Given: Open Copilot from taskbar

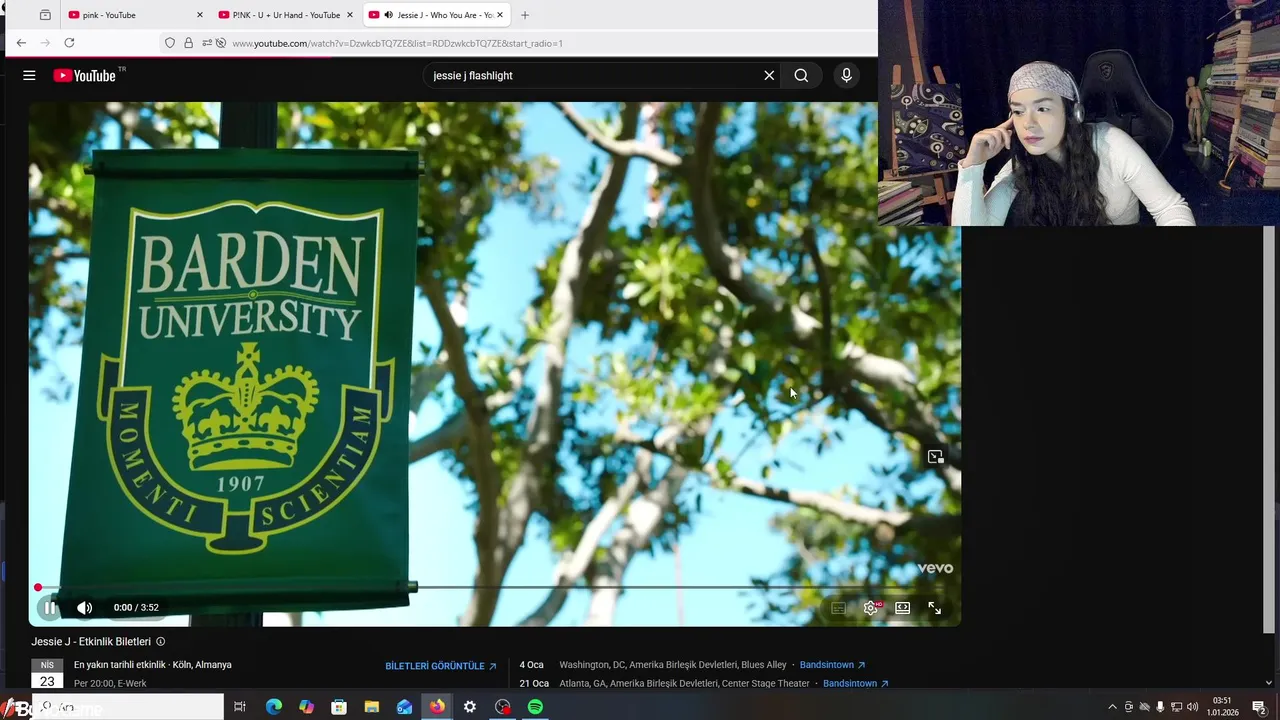Looking at the screenshot, I should (306, 707).
